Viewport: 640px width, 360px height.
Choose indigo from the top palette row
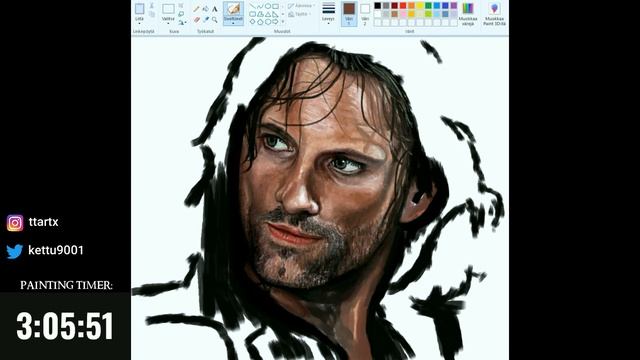445,6
